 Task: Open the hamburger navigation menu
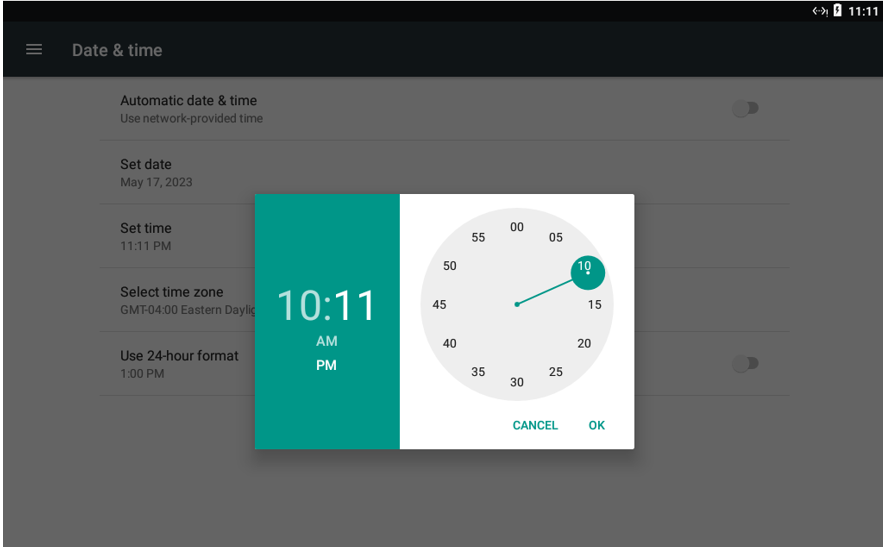[x=34, y=50]
